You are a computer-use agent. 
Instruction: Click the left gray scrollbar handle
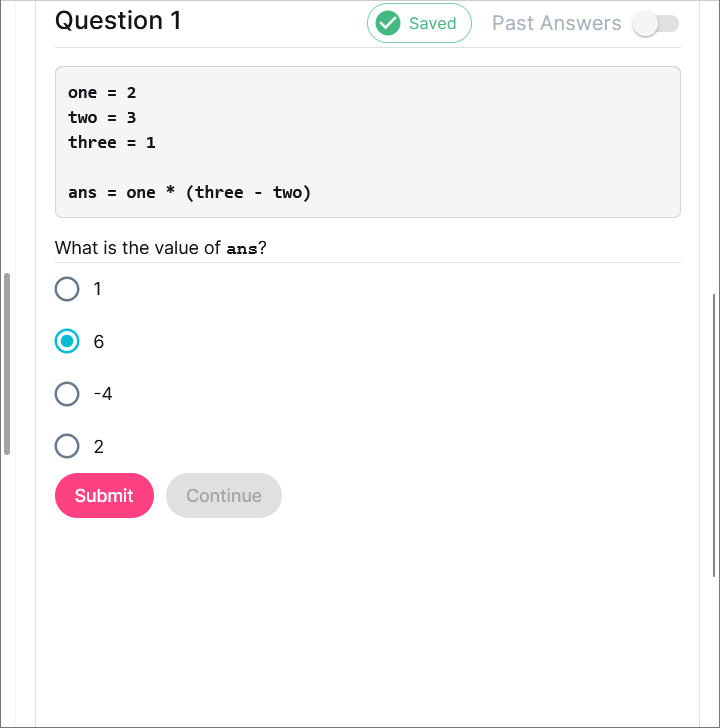(x=7, y=363)
